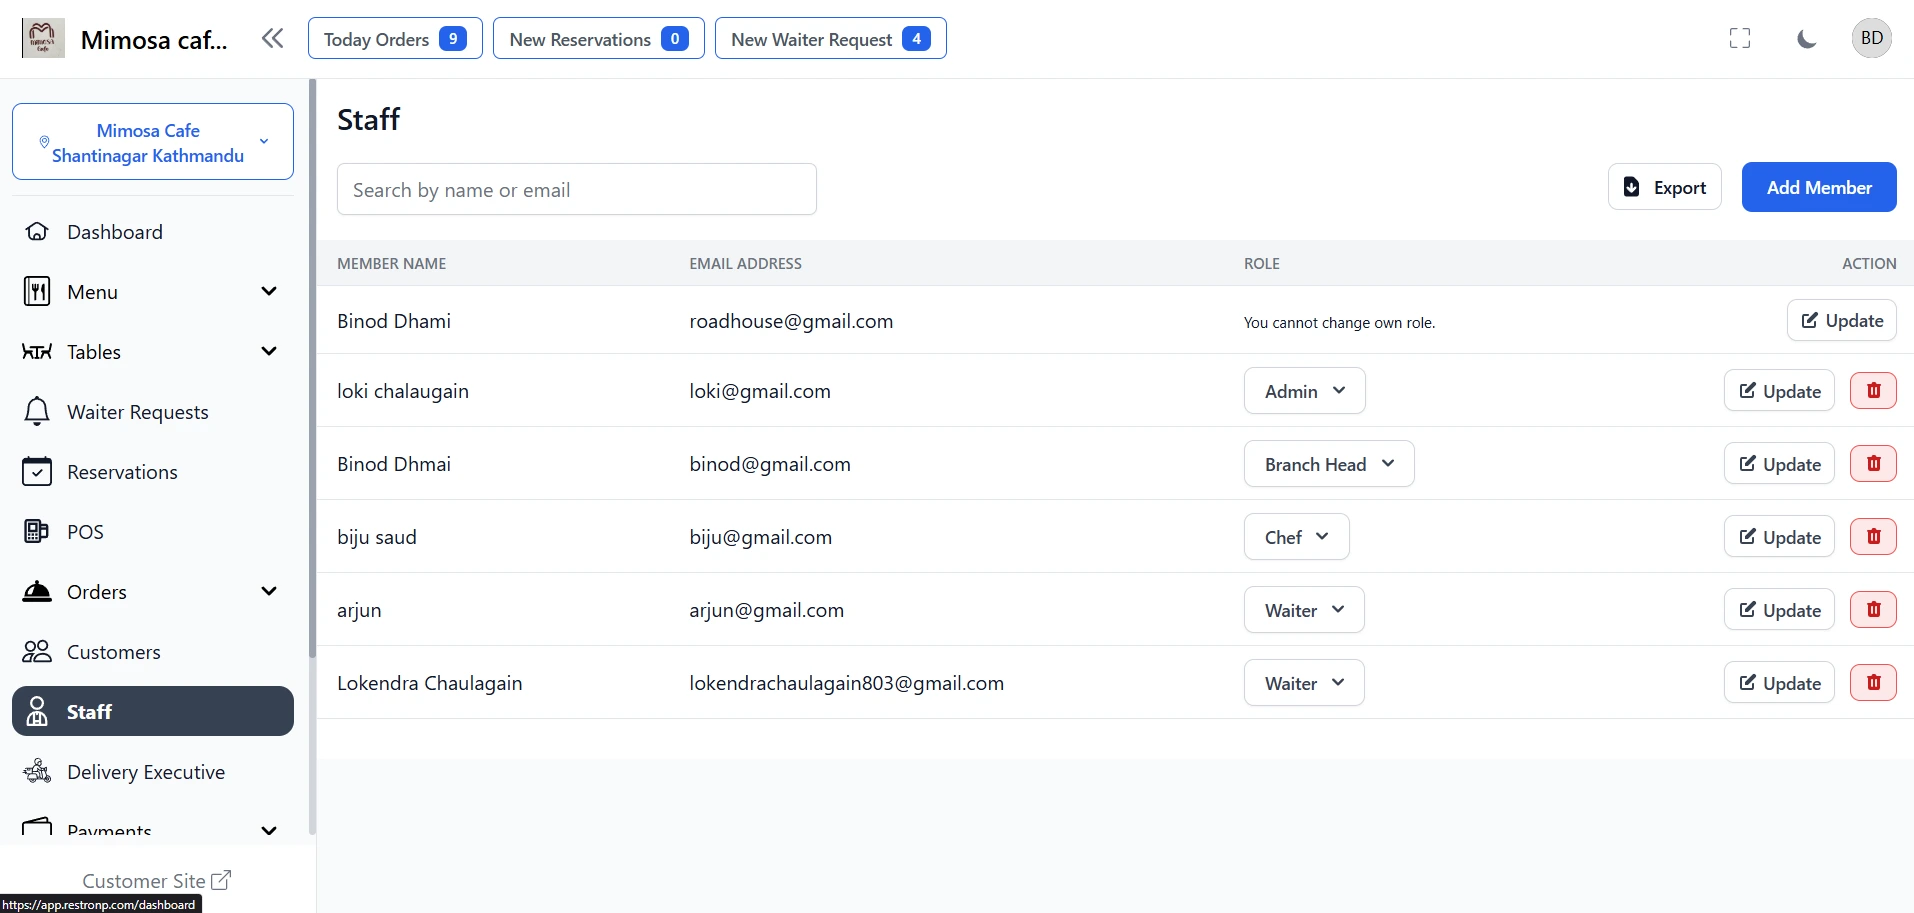Enter fullscreen mode using the expand icon
Viewport: 1914px width, 913px height.
click(1739, 39)
